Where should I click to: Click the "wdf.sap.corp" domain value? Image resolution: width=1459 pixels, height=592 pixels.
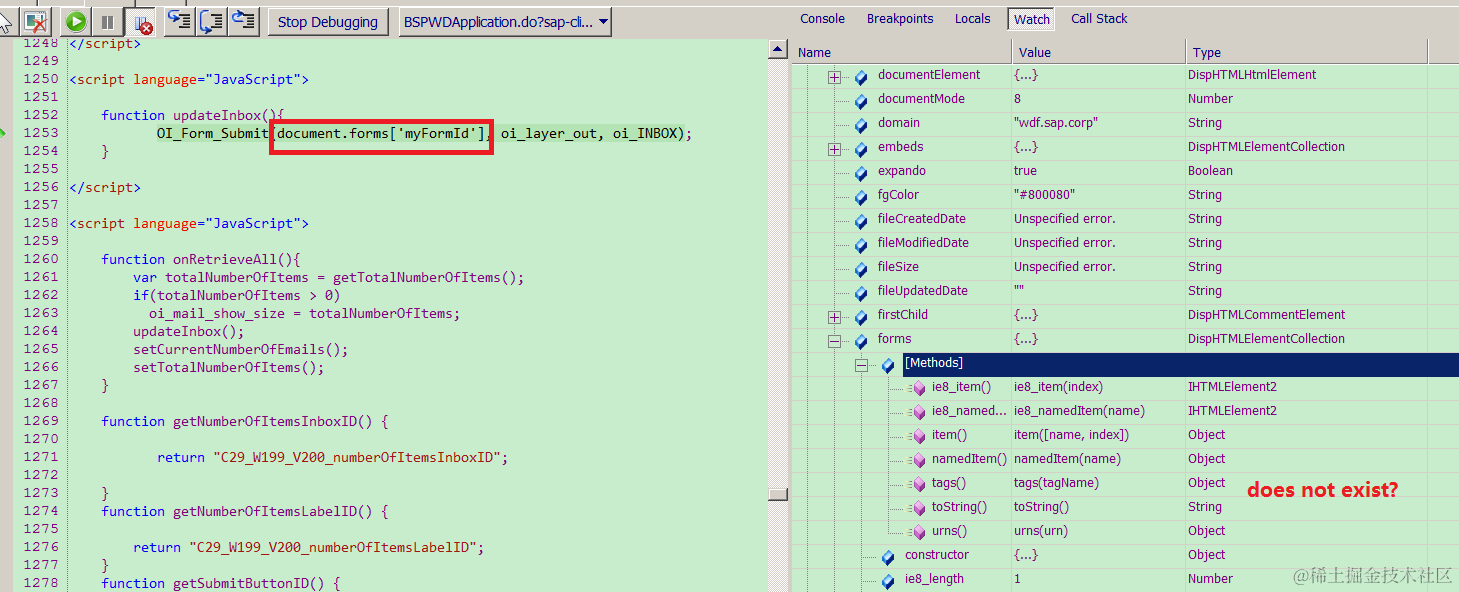click(1056, 123)
